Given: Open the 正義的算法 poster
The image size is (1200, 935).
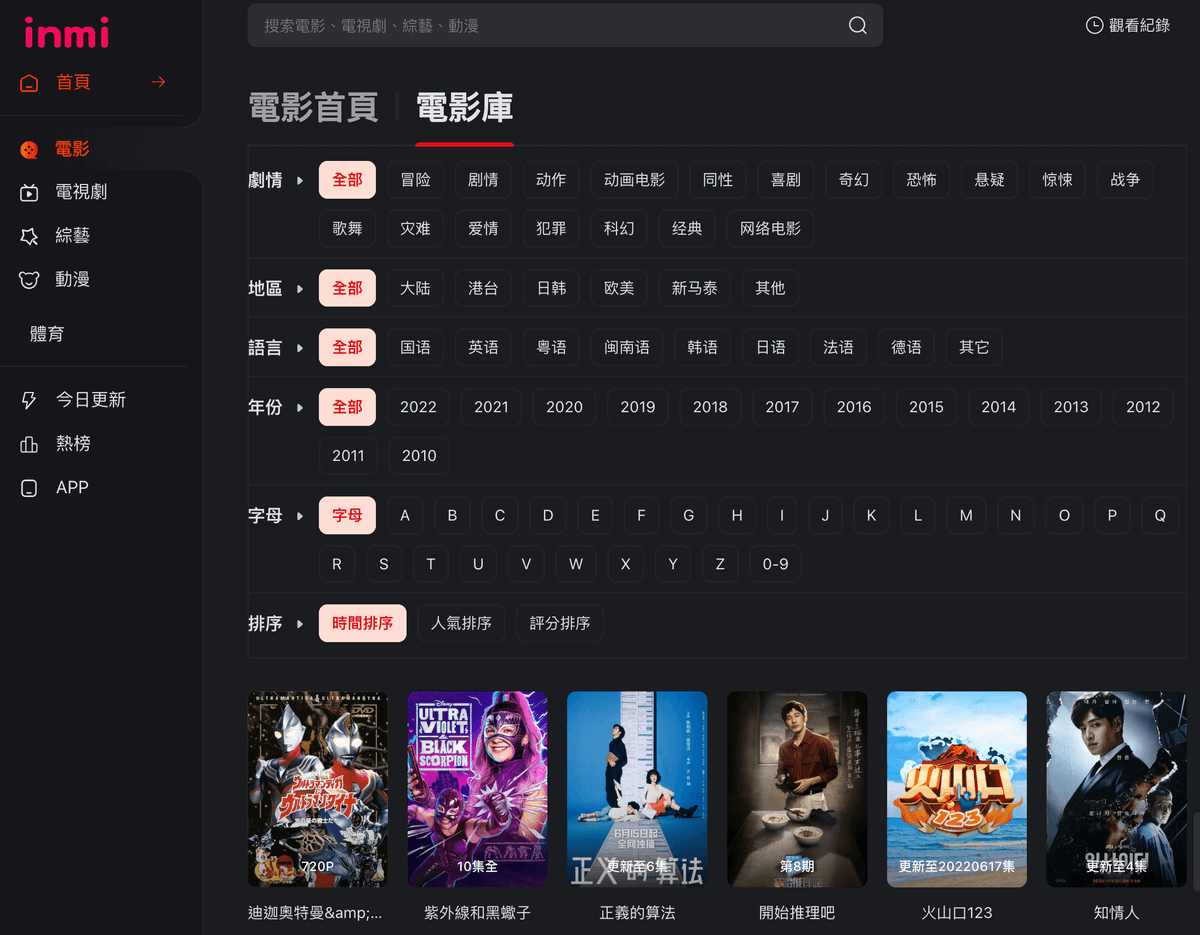Looking at the screenshot, I should [637, 789].
